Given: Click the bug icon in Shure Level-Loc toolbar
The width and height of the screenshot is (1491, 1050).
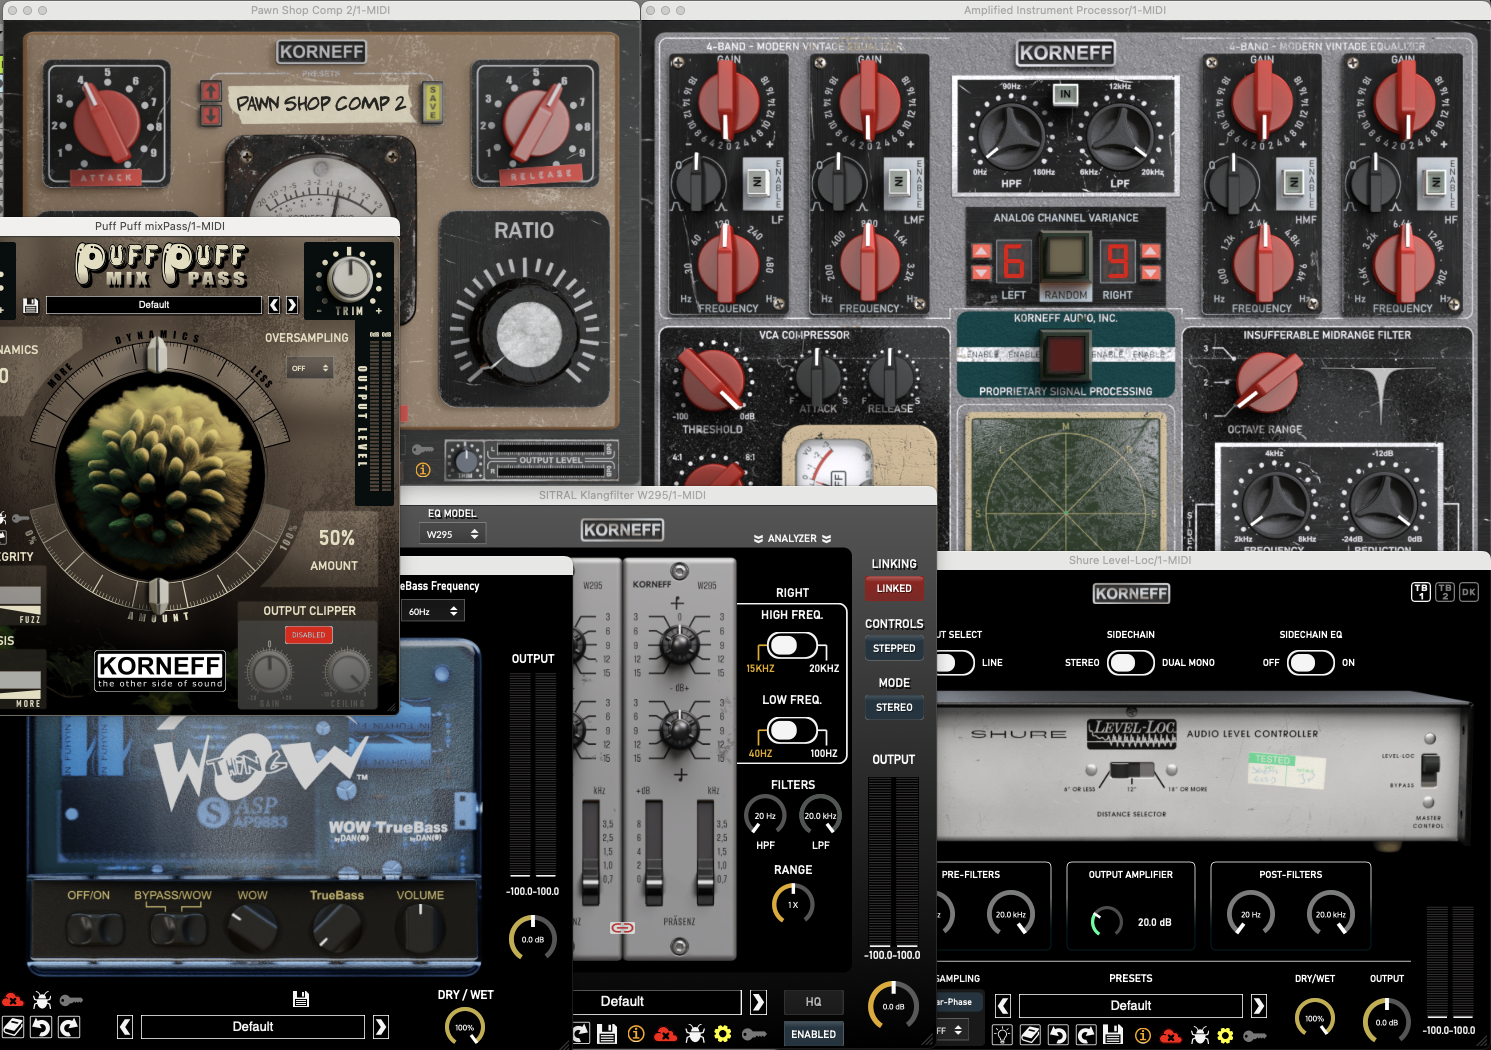Looking at the screenshot, I should tap(1200, 1035).
